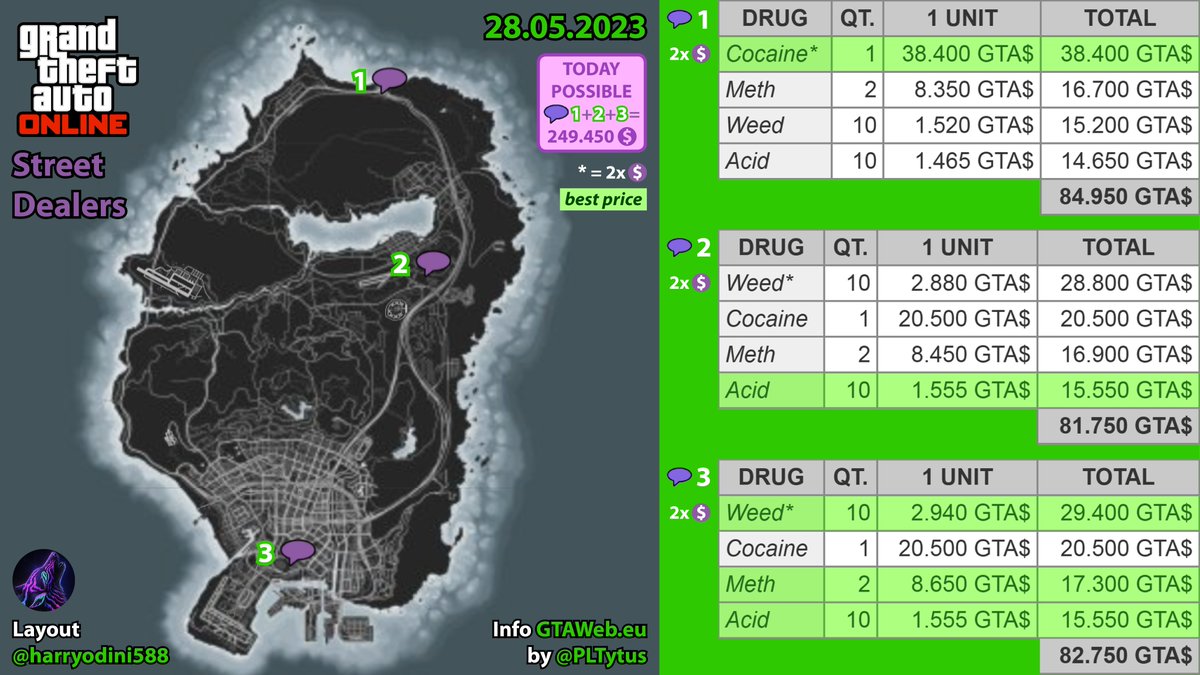1200x675 pixels.
Task: Select the Cocaine cell in dealer 3 table
Action: point(771,549)
